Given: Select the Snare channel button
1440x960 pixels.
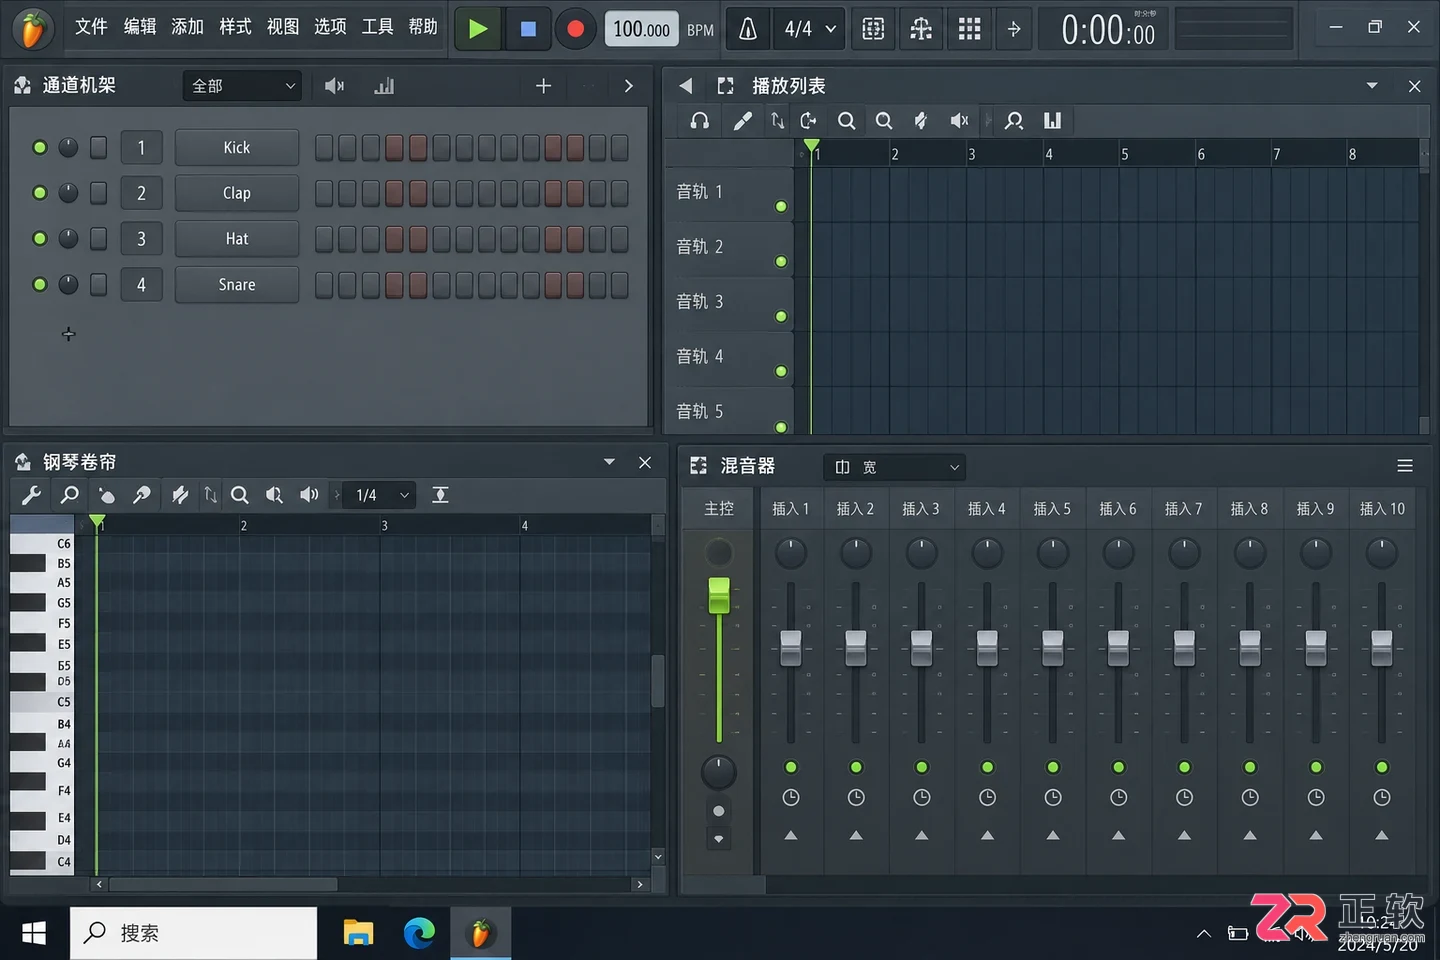Looking at the screenshot, I should click(237, 285).
